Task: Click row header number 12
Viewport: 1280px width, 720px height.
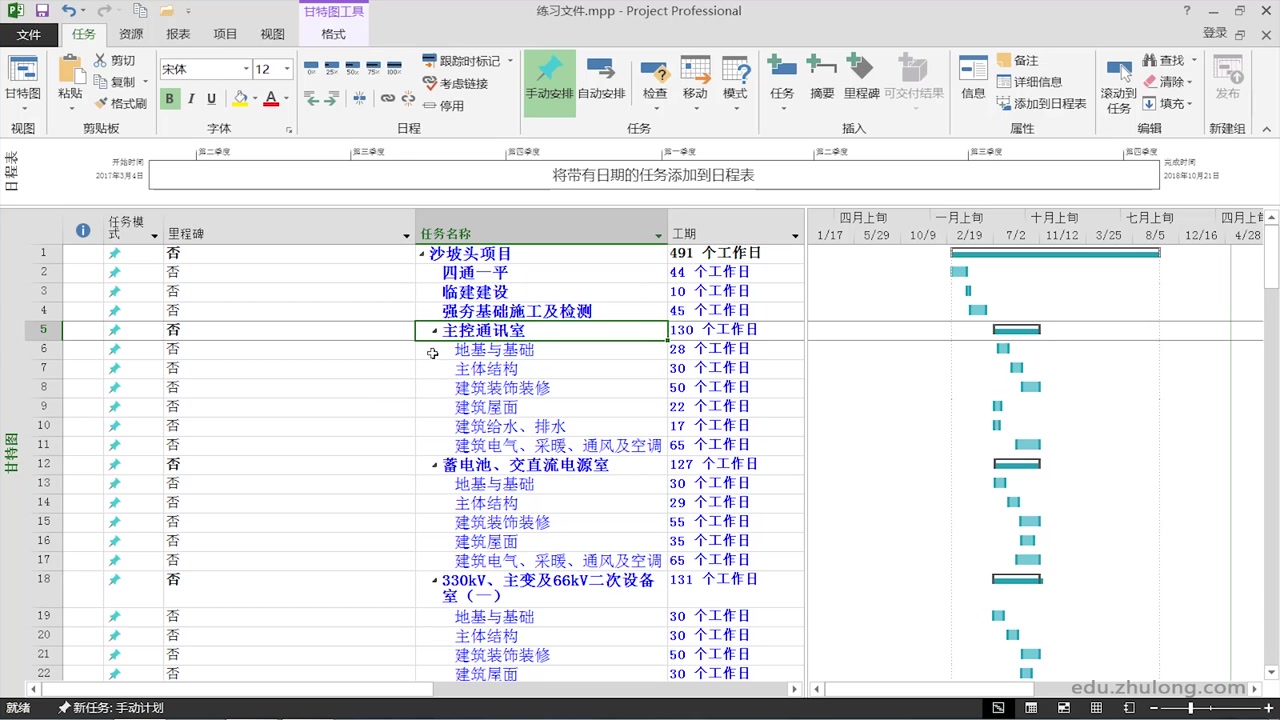Action: pyautogui.click(x=43, y=464)
